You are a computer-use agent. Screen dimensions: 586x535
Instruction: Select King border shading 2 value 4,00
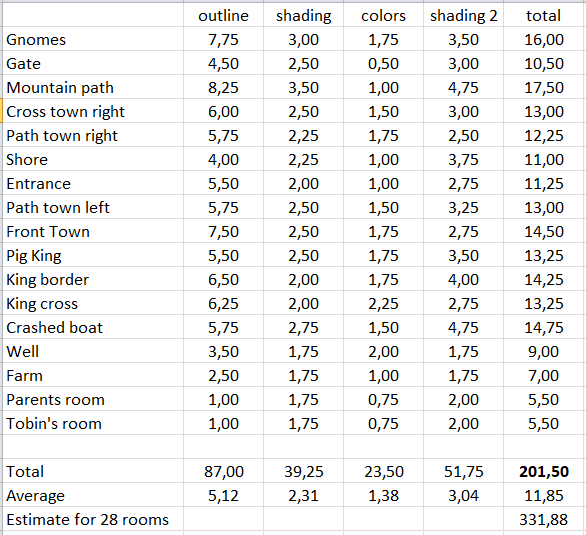click(x=463, y=279)
